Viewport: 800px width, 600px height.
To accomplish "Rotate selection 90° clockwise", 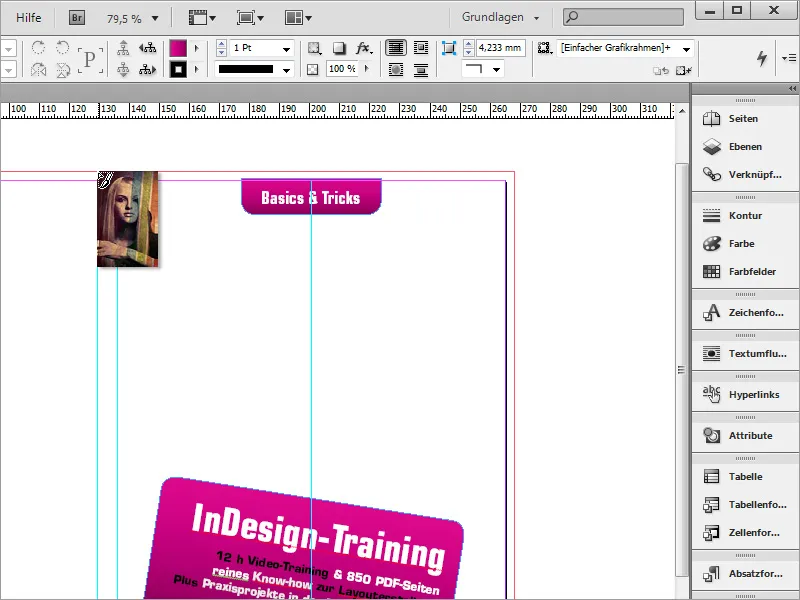I will coord(38,48).
